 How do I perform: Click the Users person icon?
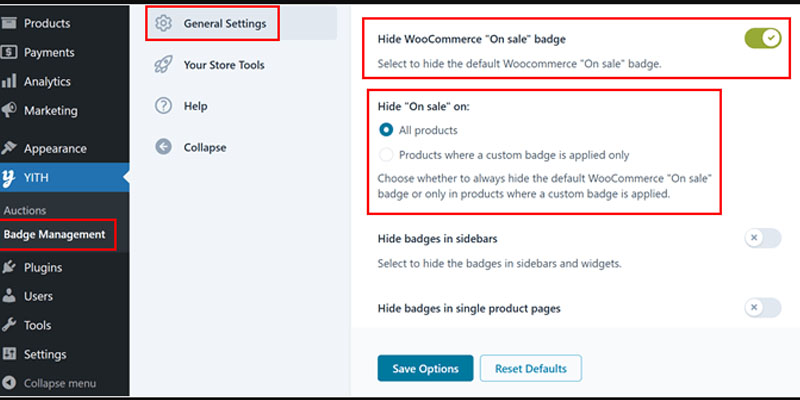click(x=9, y=296)
